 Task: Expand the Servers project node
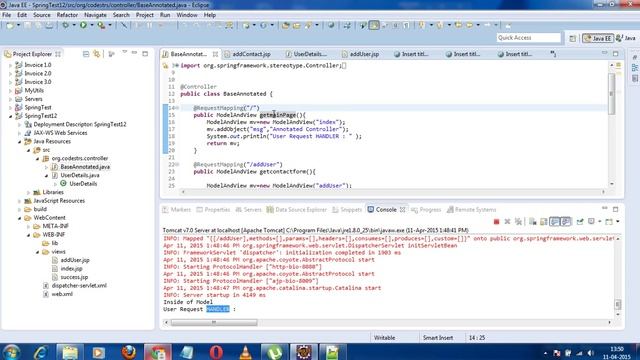point(11,99)
